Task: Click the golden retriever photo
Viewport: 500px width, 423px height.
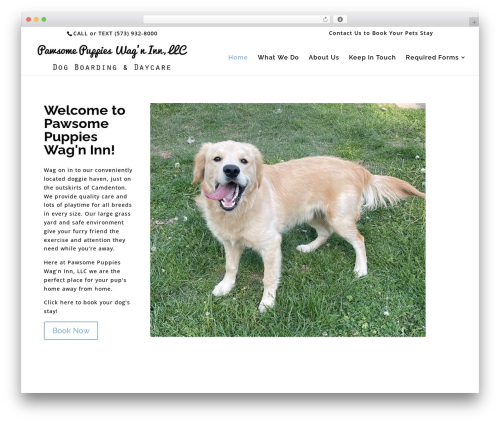Action: click(x=288, y=220)
